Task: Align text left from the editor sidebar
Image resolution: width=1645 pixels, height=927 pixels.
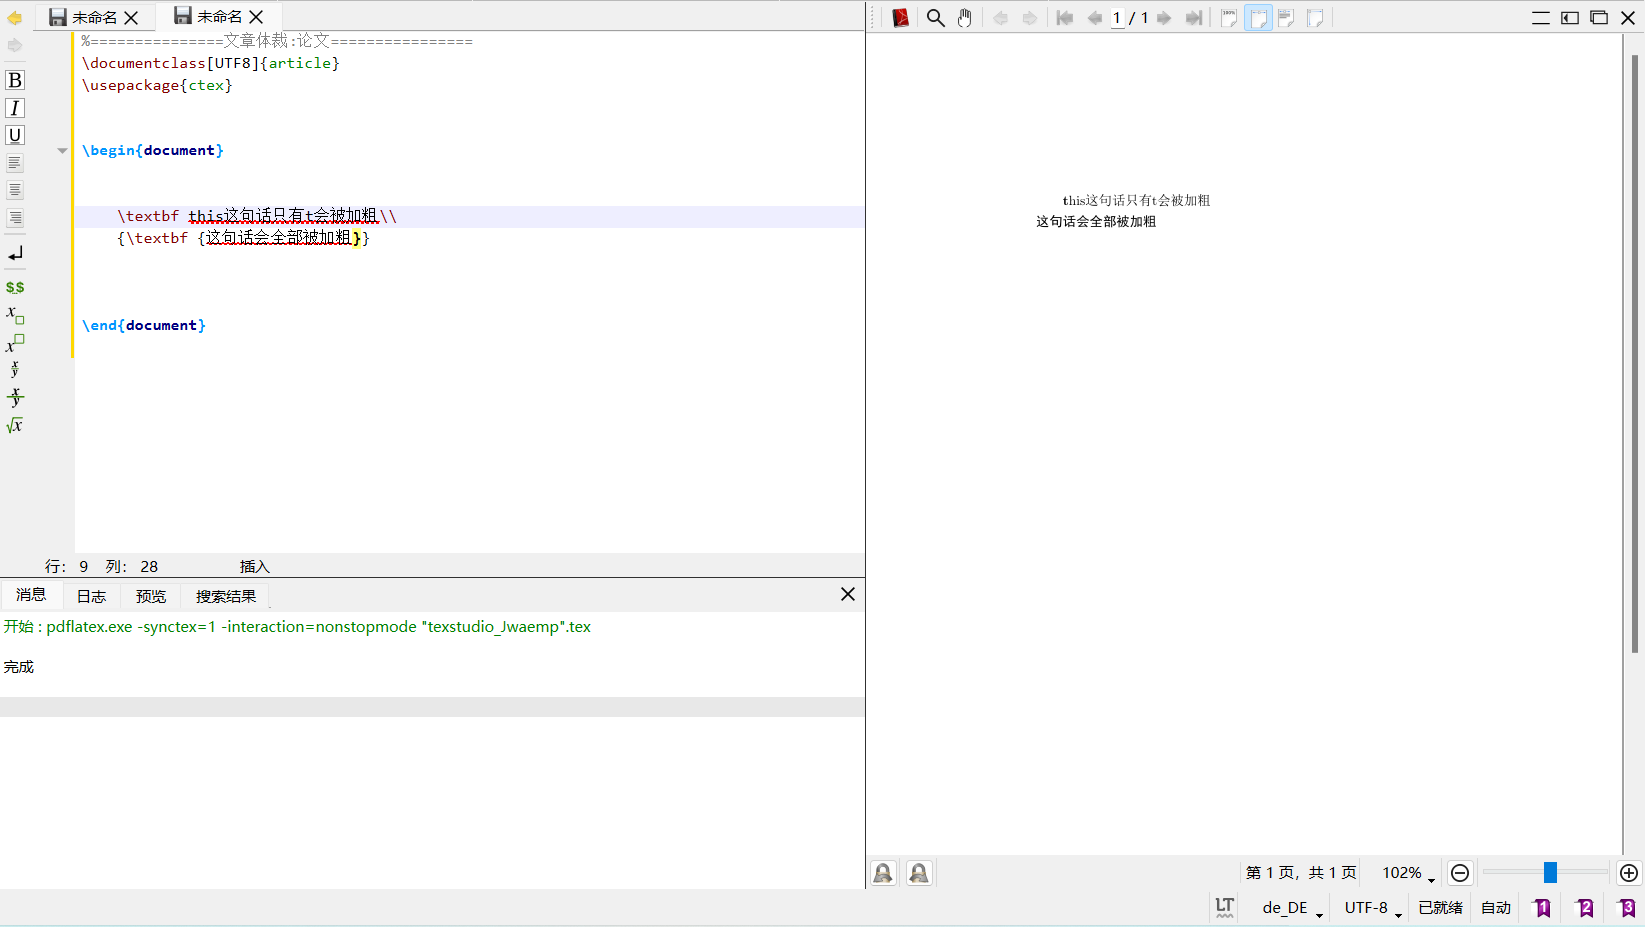Action: 15,163
